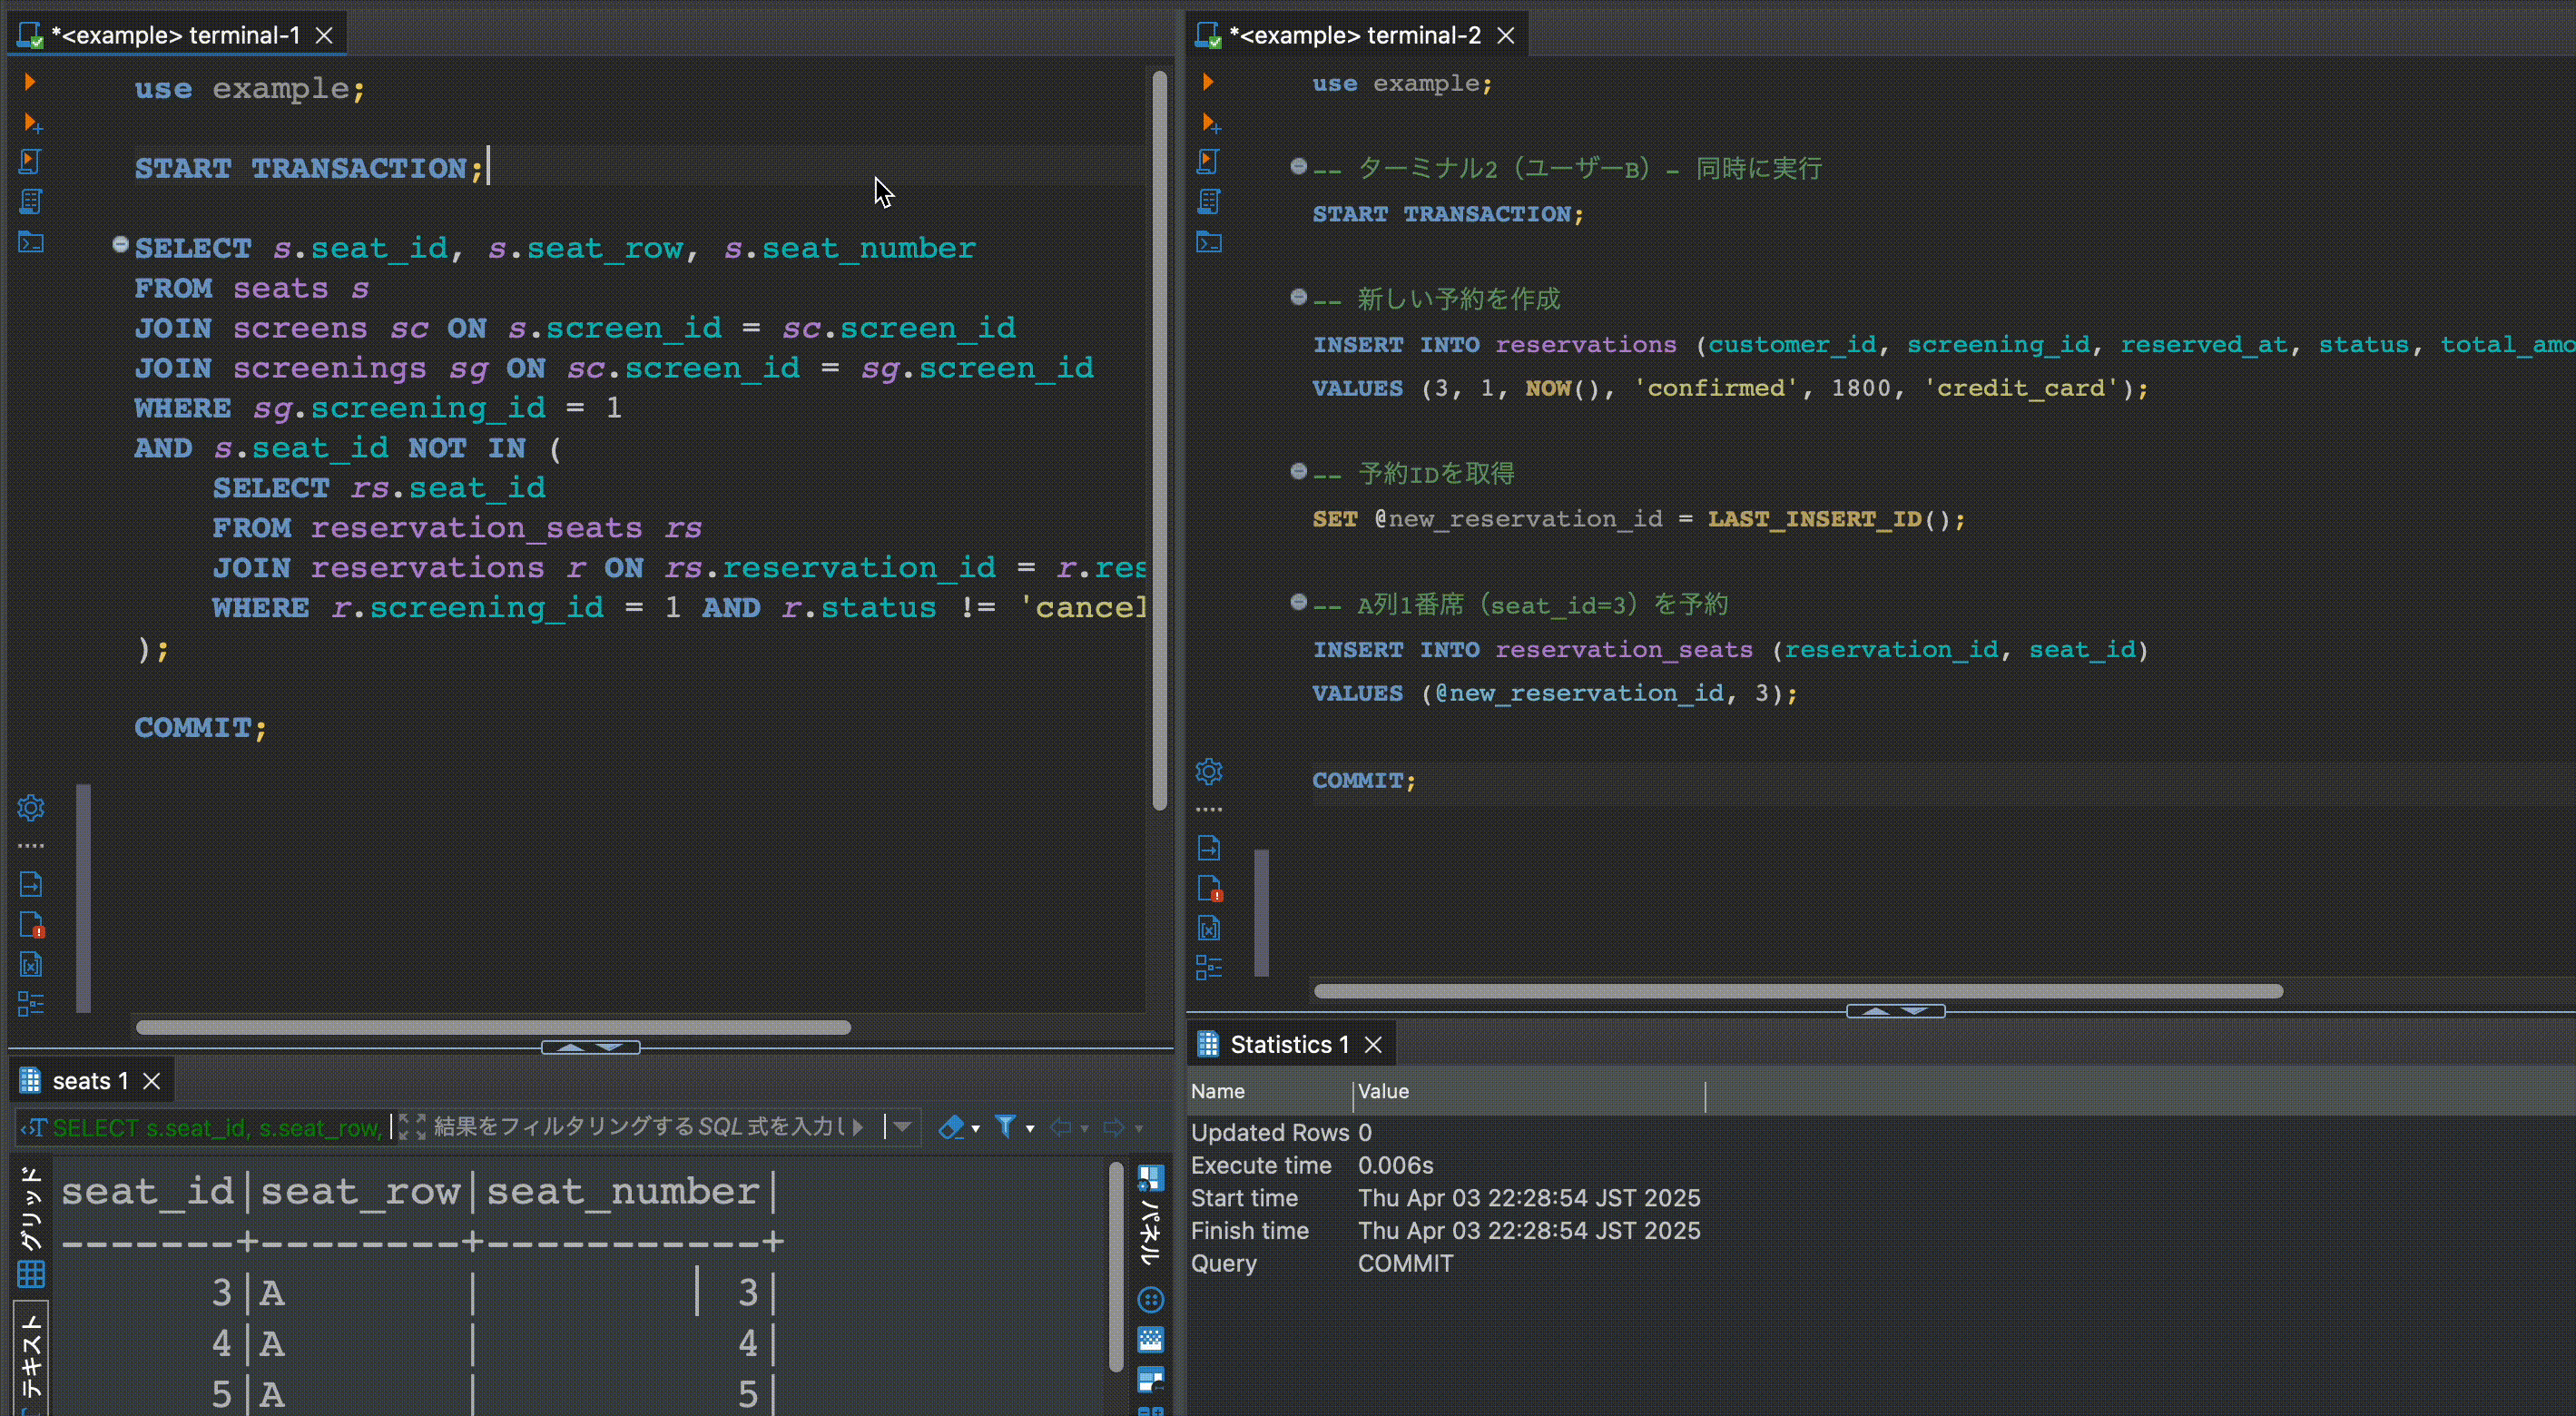Switch result view to Text mode
The height and width of the screenshot is (1416, 2576).
(x=31, y=1358)
